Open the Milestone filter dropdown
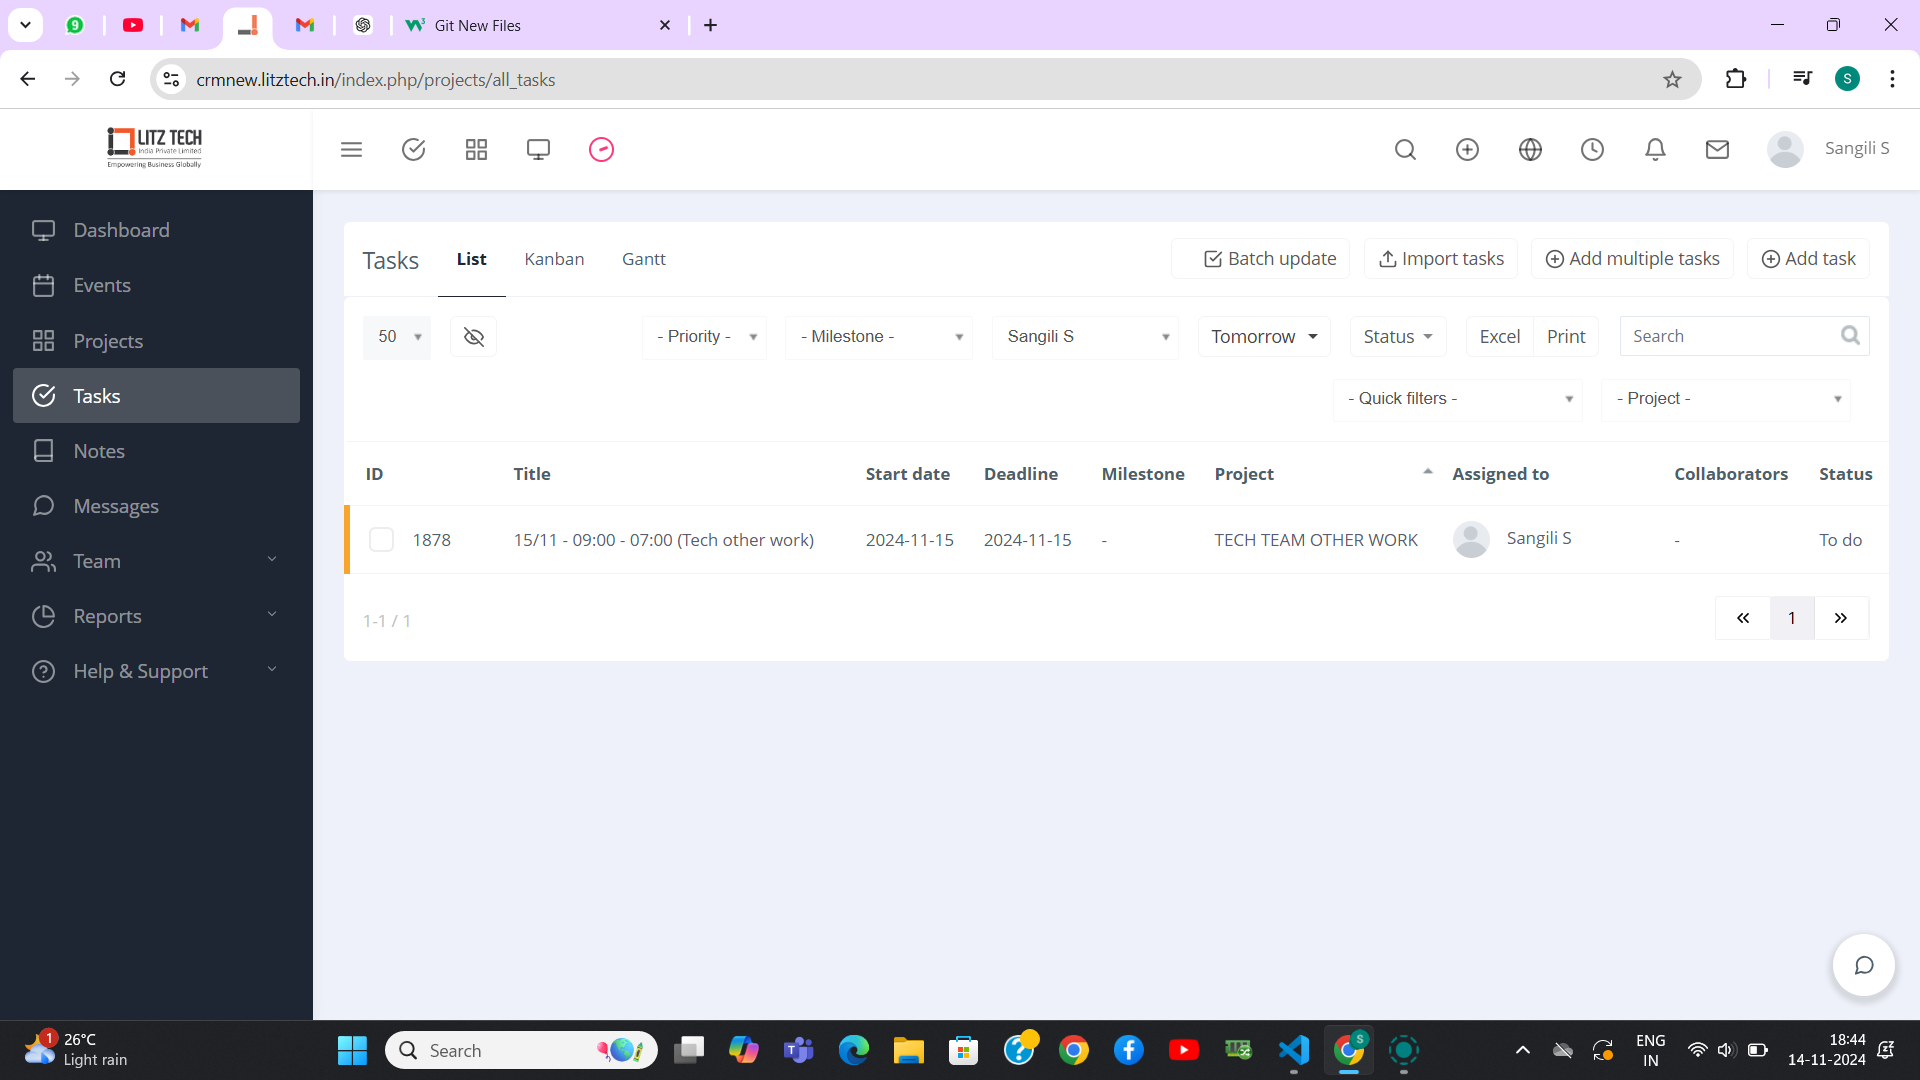This screenshot has height=1080, width=1920. [879, 337]
